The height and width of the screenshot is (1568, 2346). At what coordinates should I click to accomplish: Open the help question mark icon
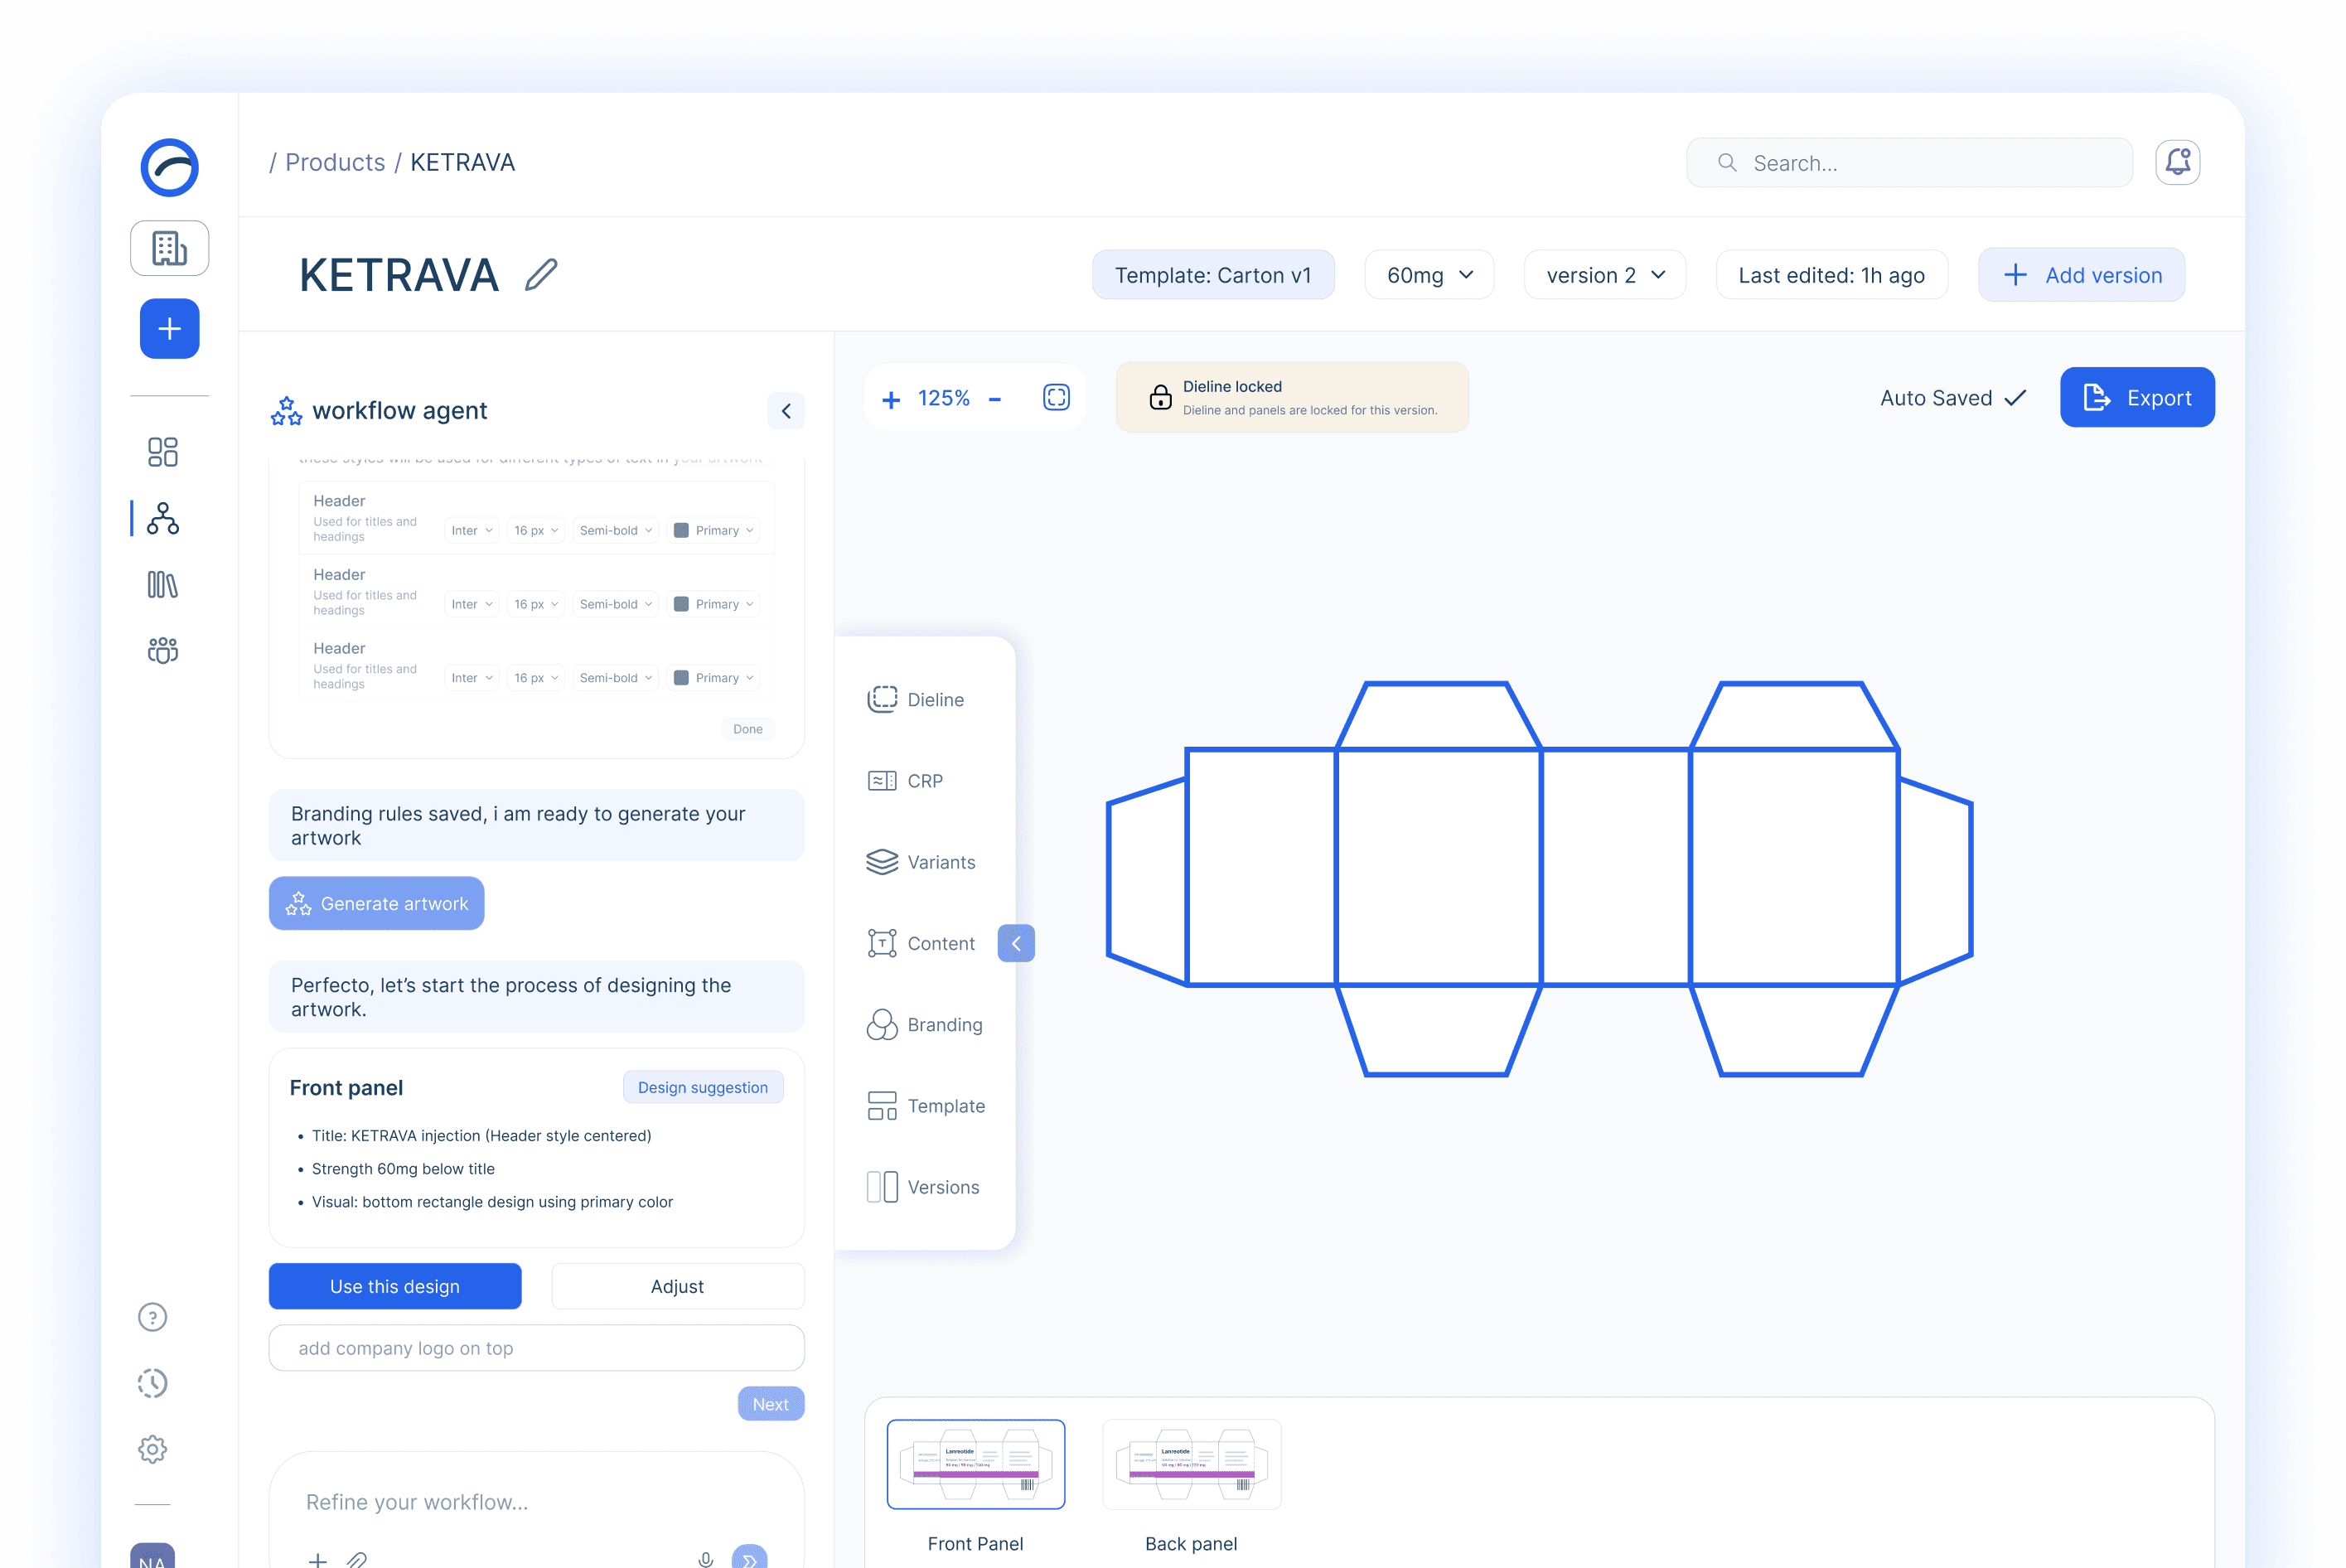pos(152,1317)
